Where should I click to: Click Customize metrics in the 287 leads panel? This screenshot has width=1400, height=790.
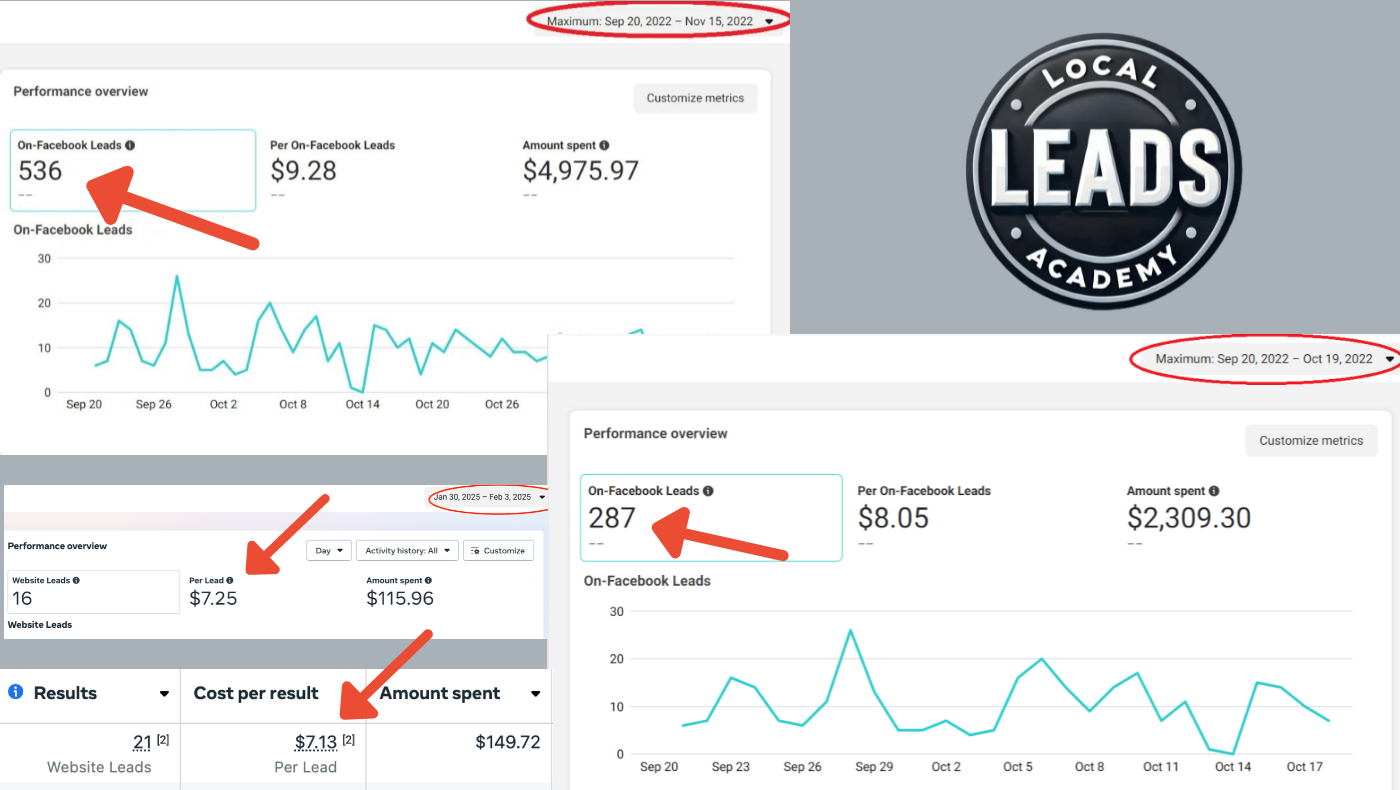pos(1311,440)
